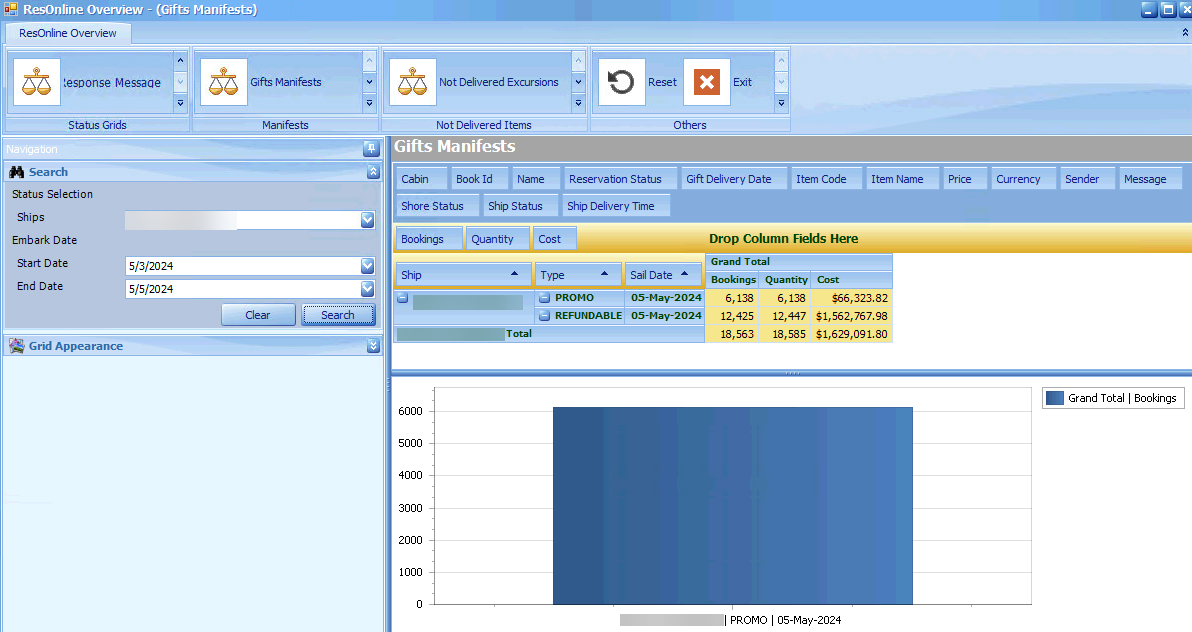
Task: Select the Item Code field header
Action: 826,179
